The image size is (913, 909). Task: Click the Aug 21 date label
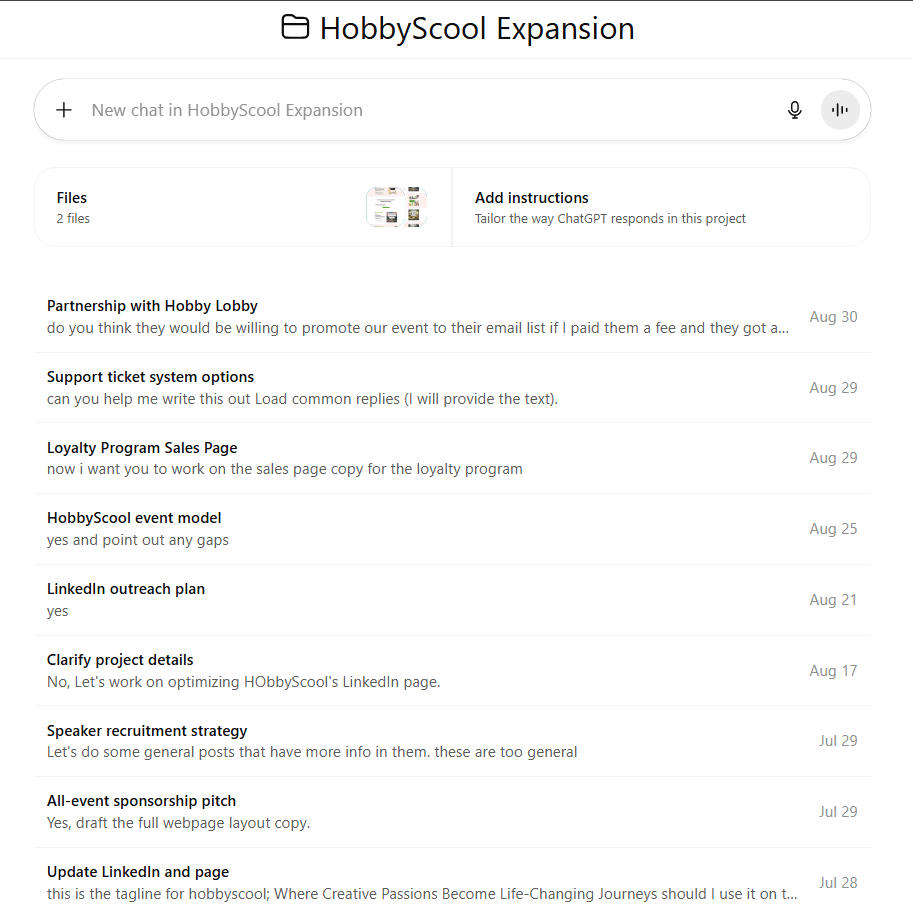click(x=833, y=600)
